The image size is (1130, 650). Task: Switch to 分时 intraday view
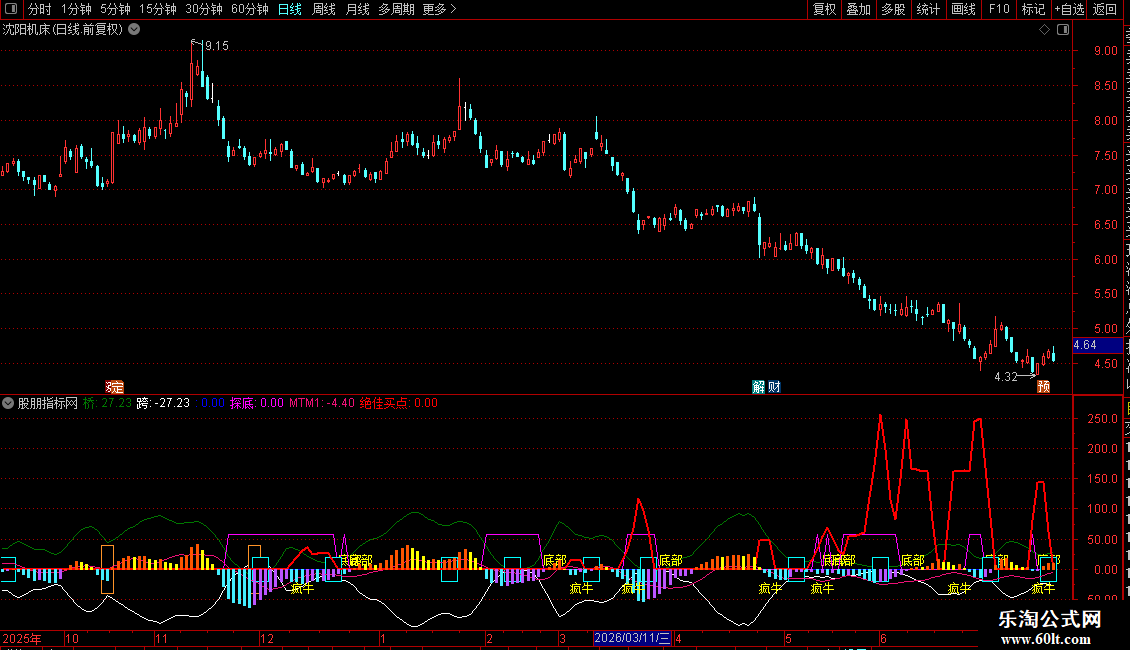(40, 9)
